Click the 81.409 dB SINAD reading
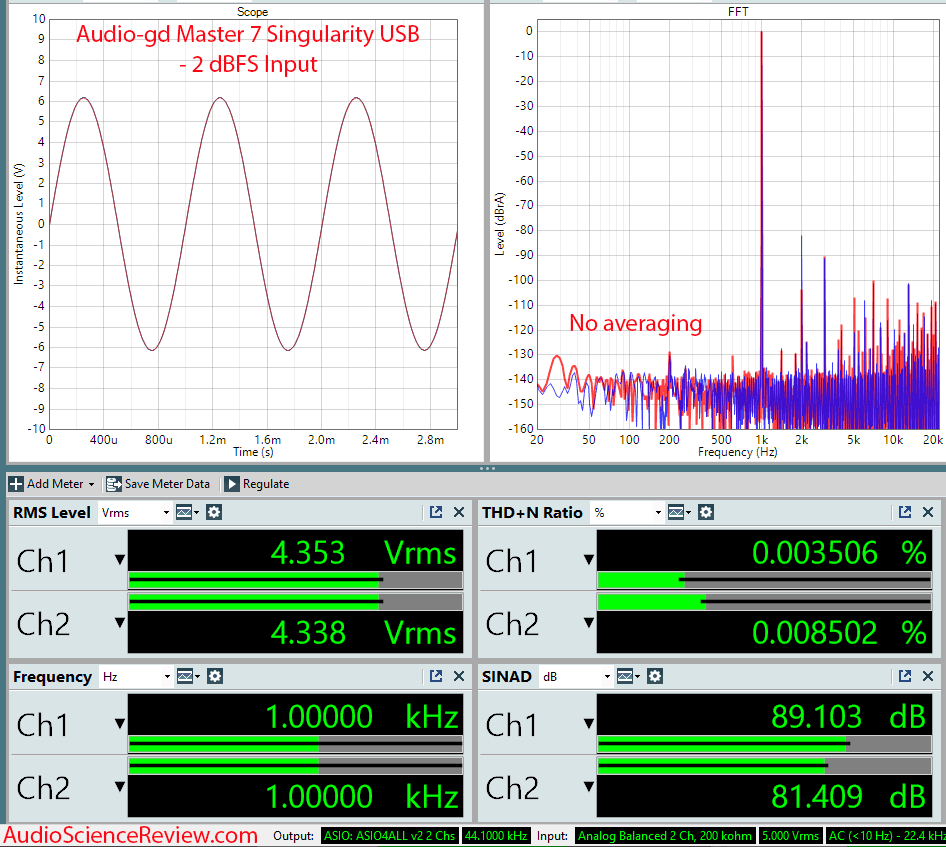Image resolution: width=946 pixels, height=847 pixels. 848,796
